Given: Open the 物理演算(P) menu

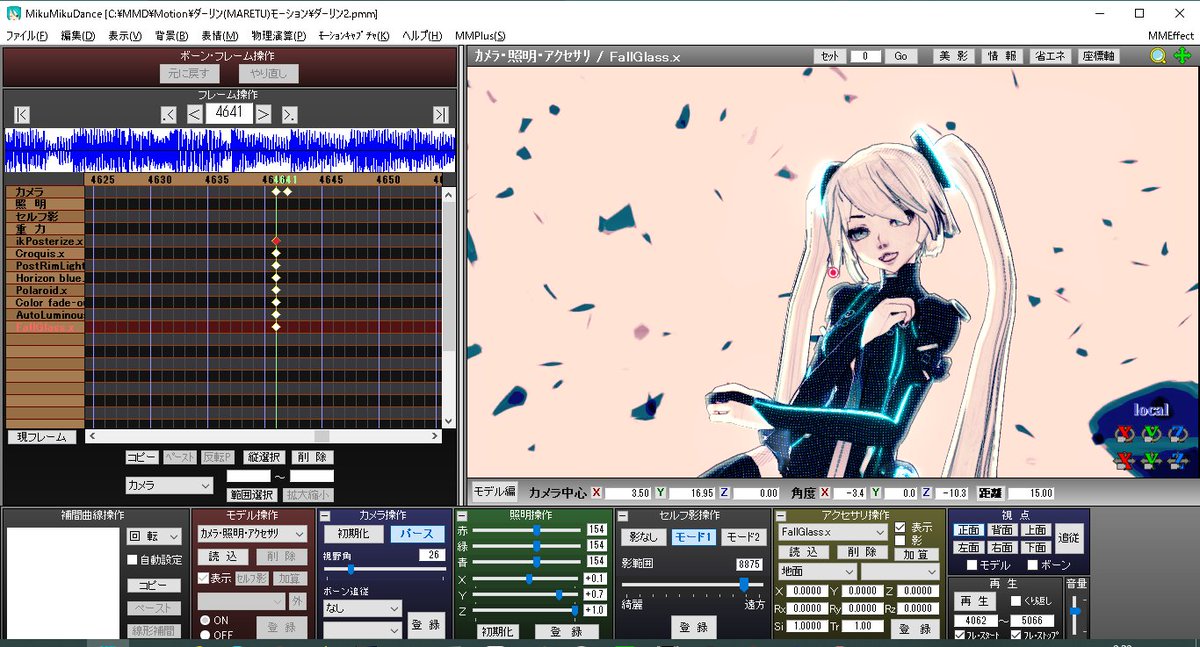Looking at the screenshot, I should [x=279, y=36].
